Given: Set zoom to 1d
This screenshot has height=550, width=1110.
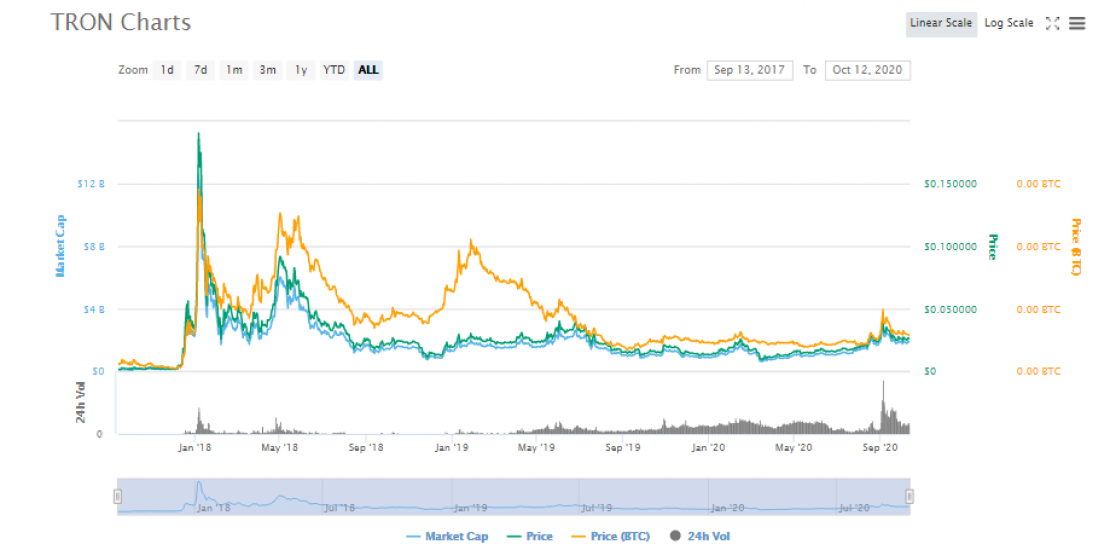Looking at the screenshot, I should pos(167,70).
